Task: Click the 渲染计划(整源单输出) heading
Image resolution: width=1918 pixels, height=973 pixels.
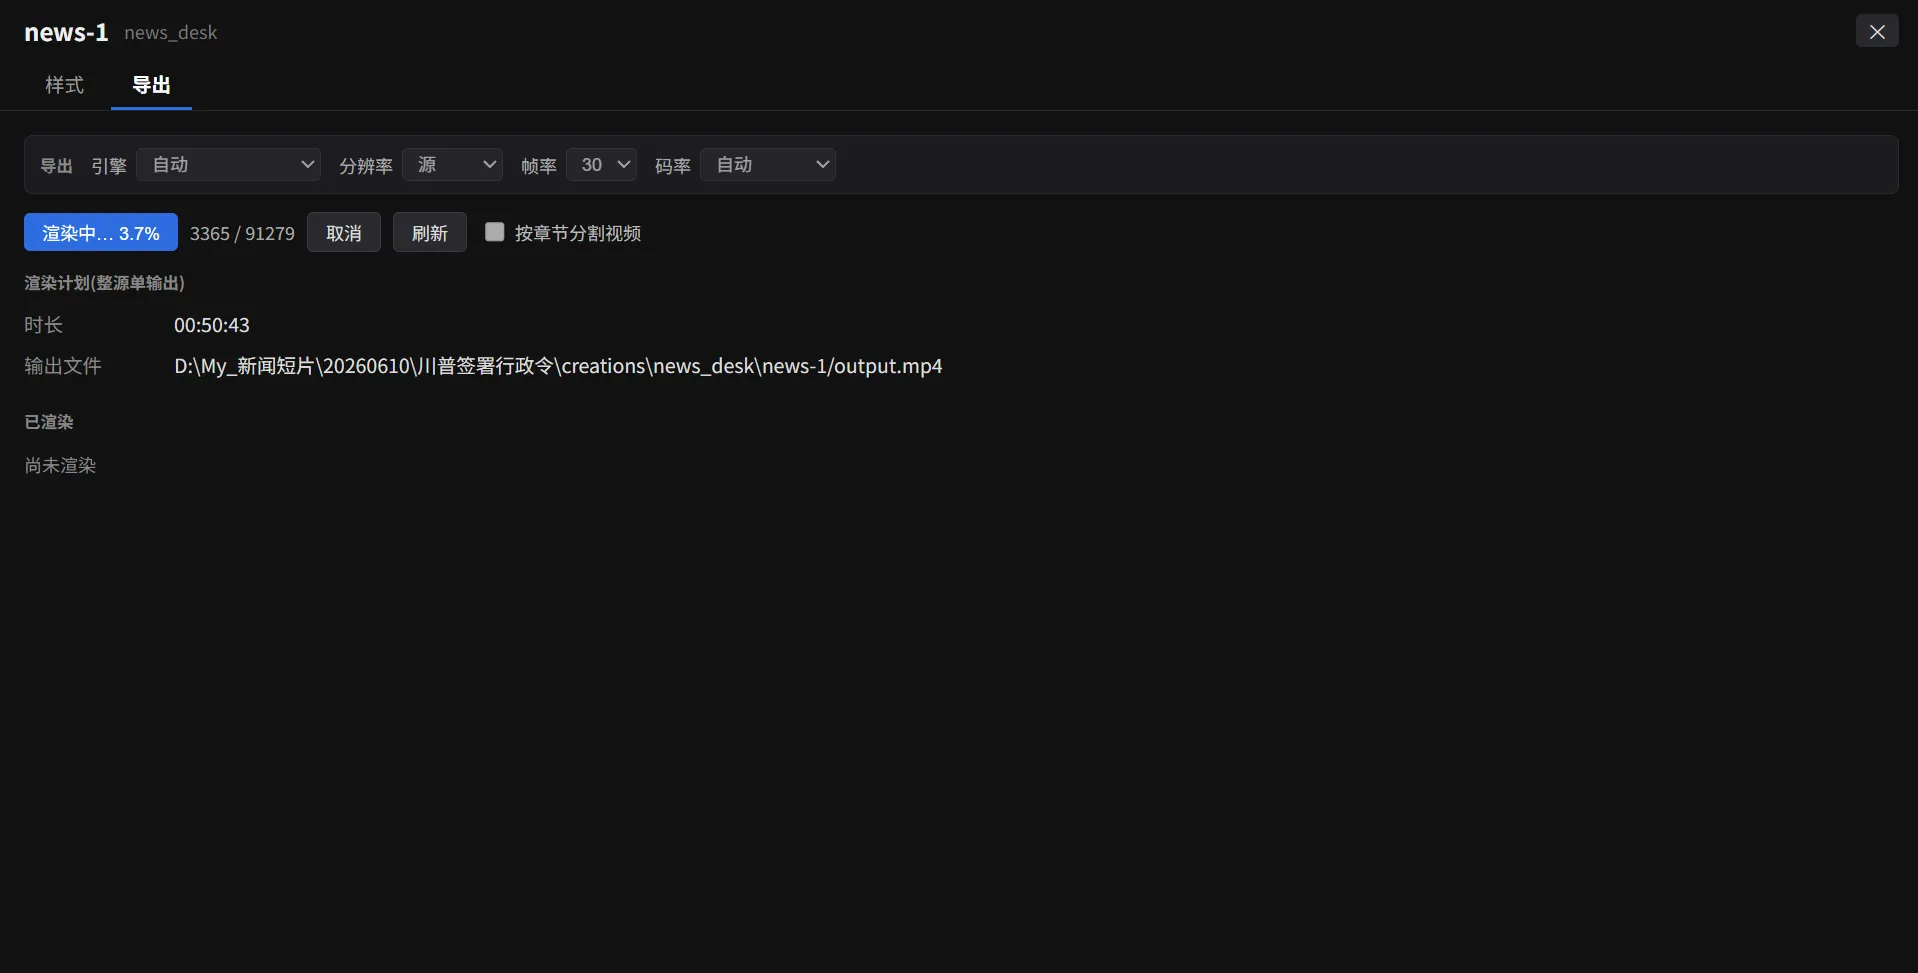Action: (x=104, y=283)
